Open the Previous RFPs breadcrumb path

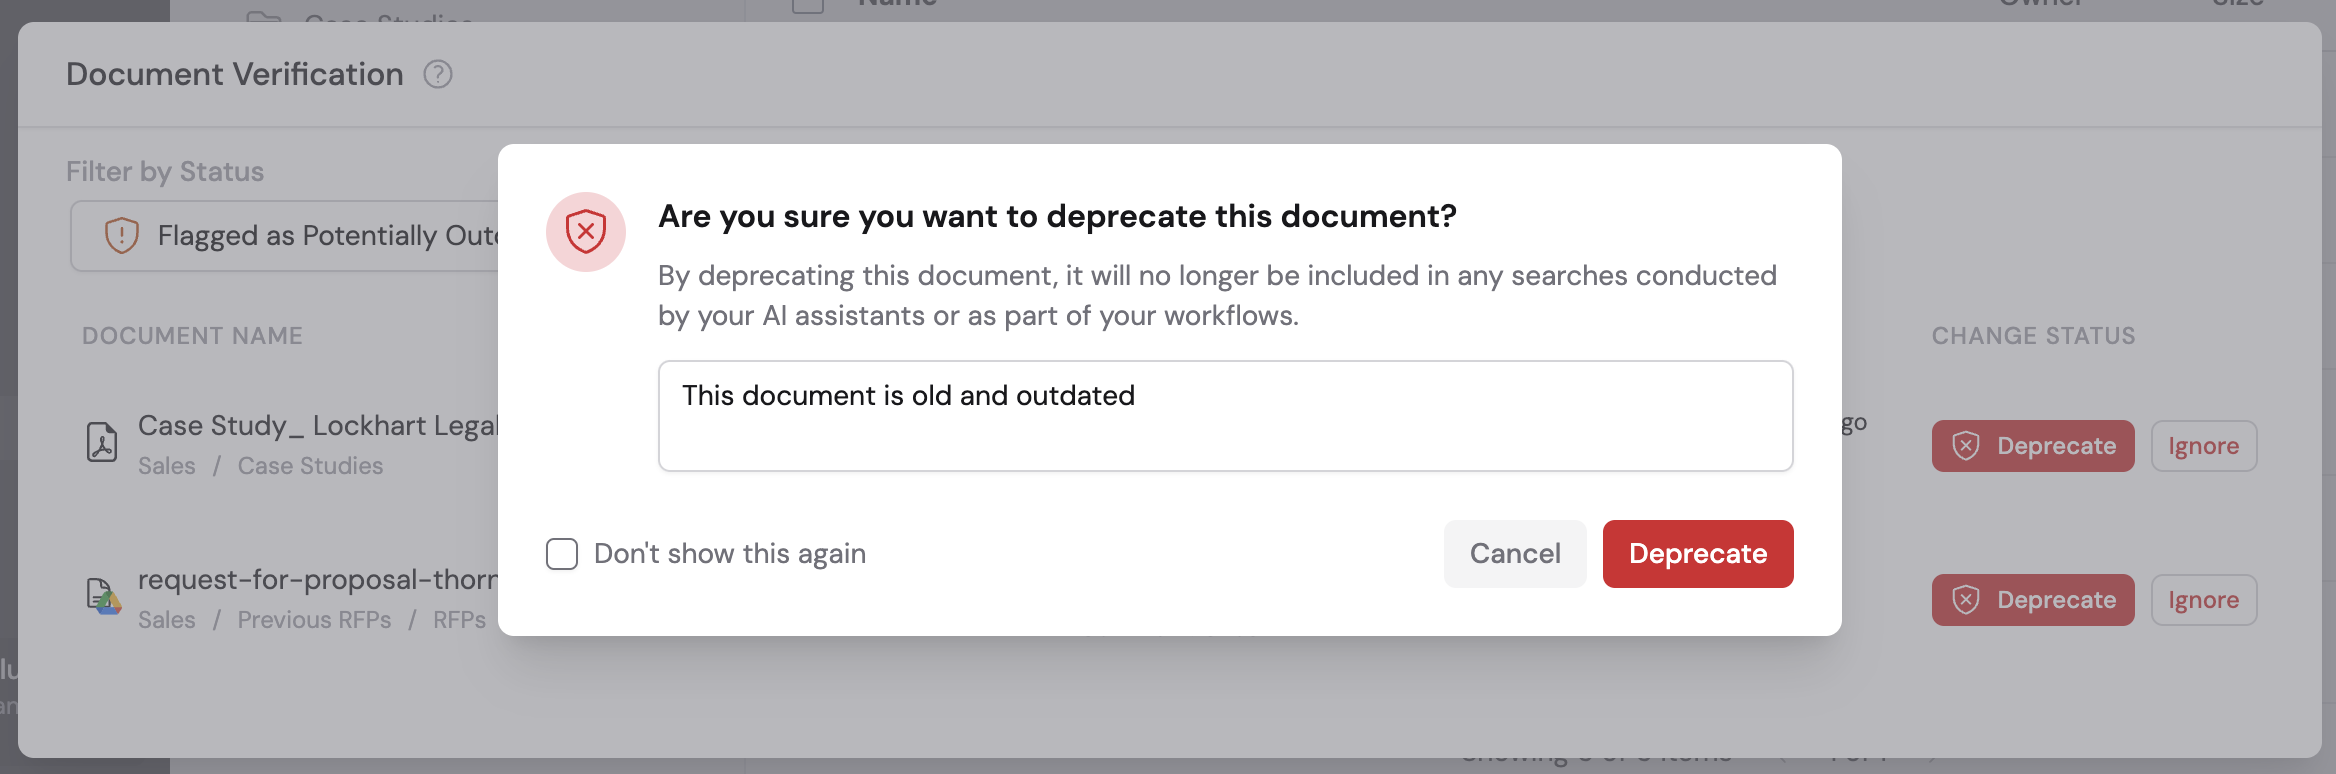tap(315, 619)
